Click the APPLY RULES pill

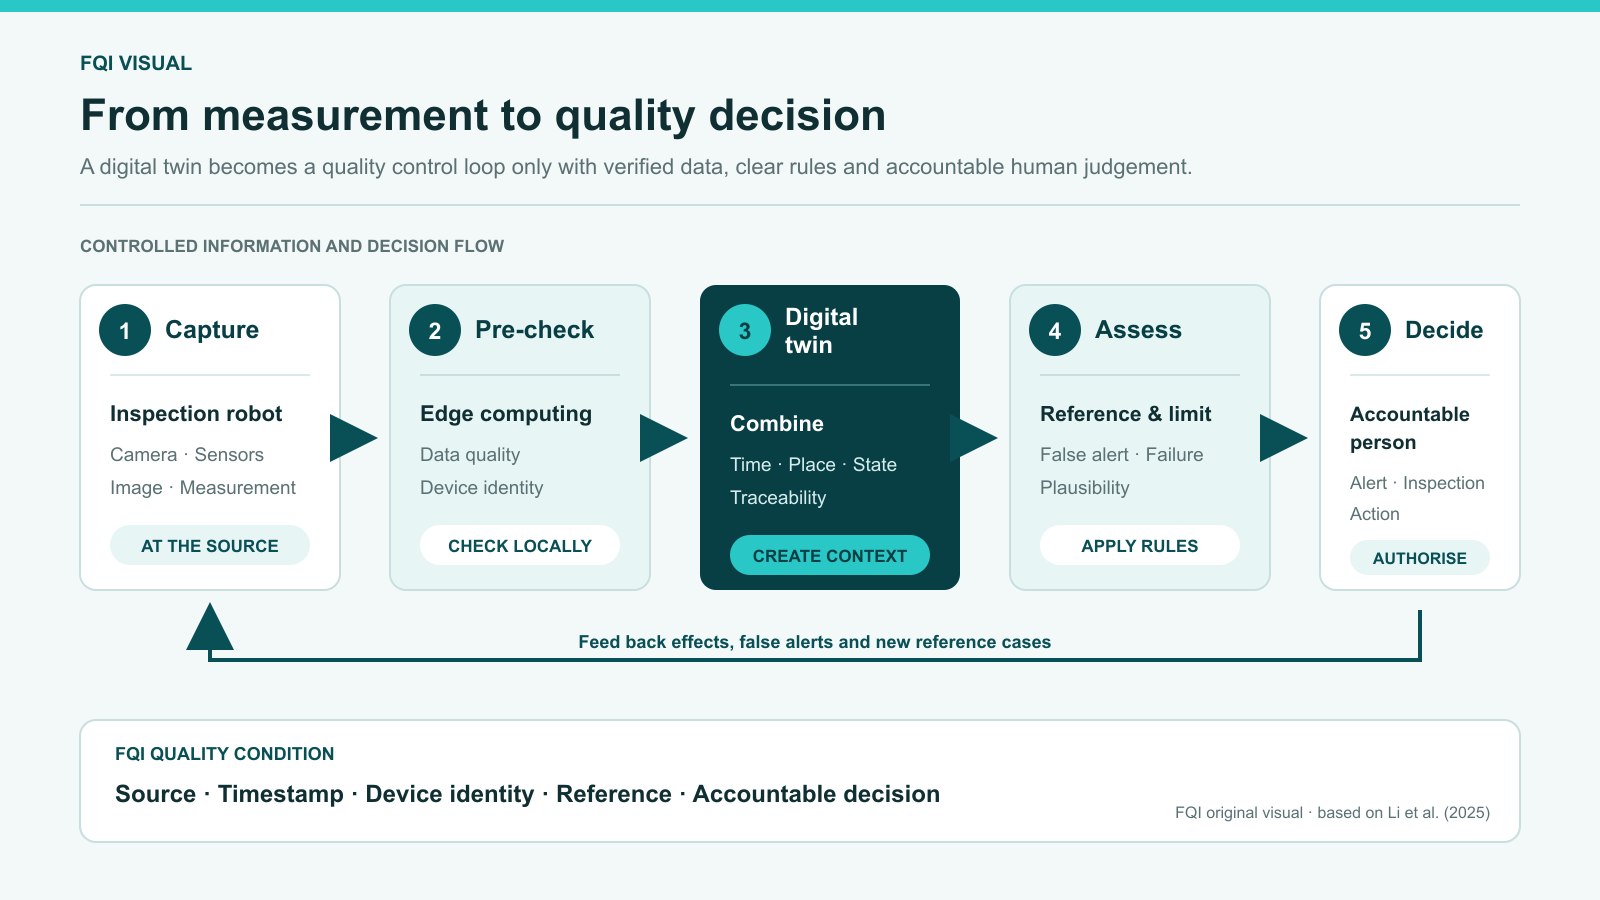coord(1140,545)
